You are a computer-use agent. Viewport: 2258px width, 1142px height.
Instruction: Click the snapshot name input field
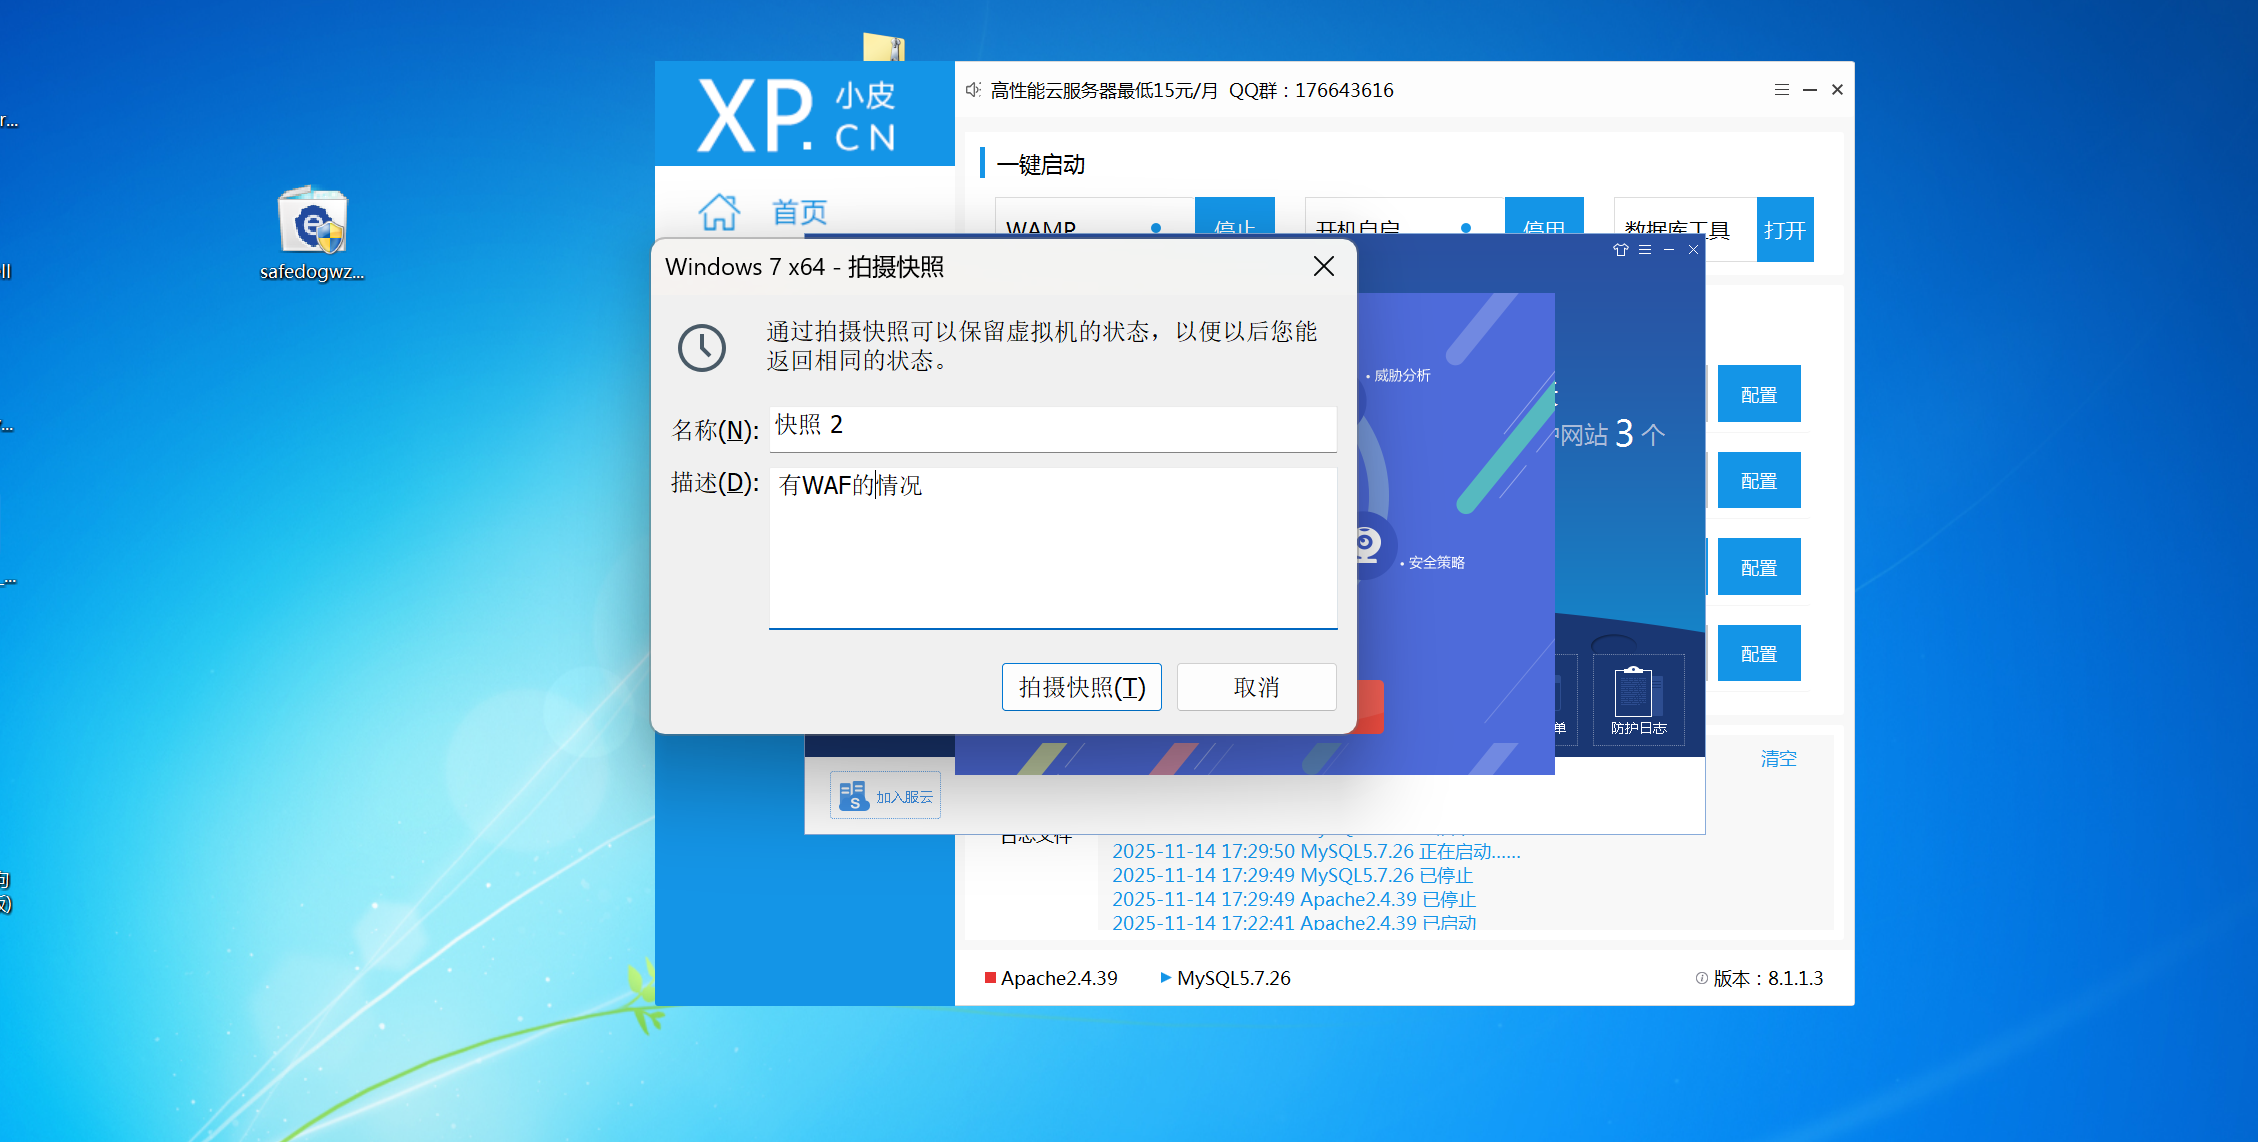click(1052, 427)
